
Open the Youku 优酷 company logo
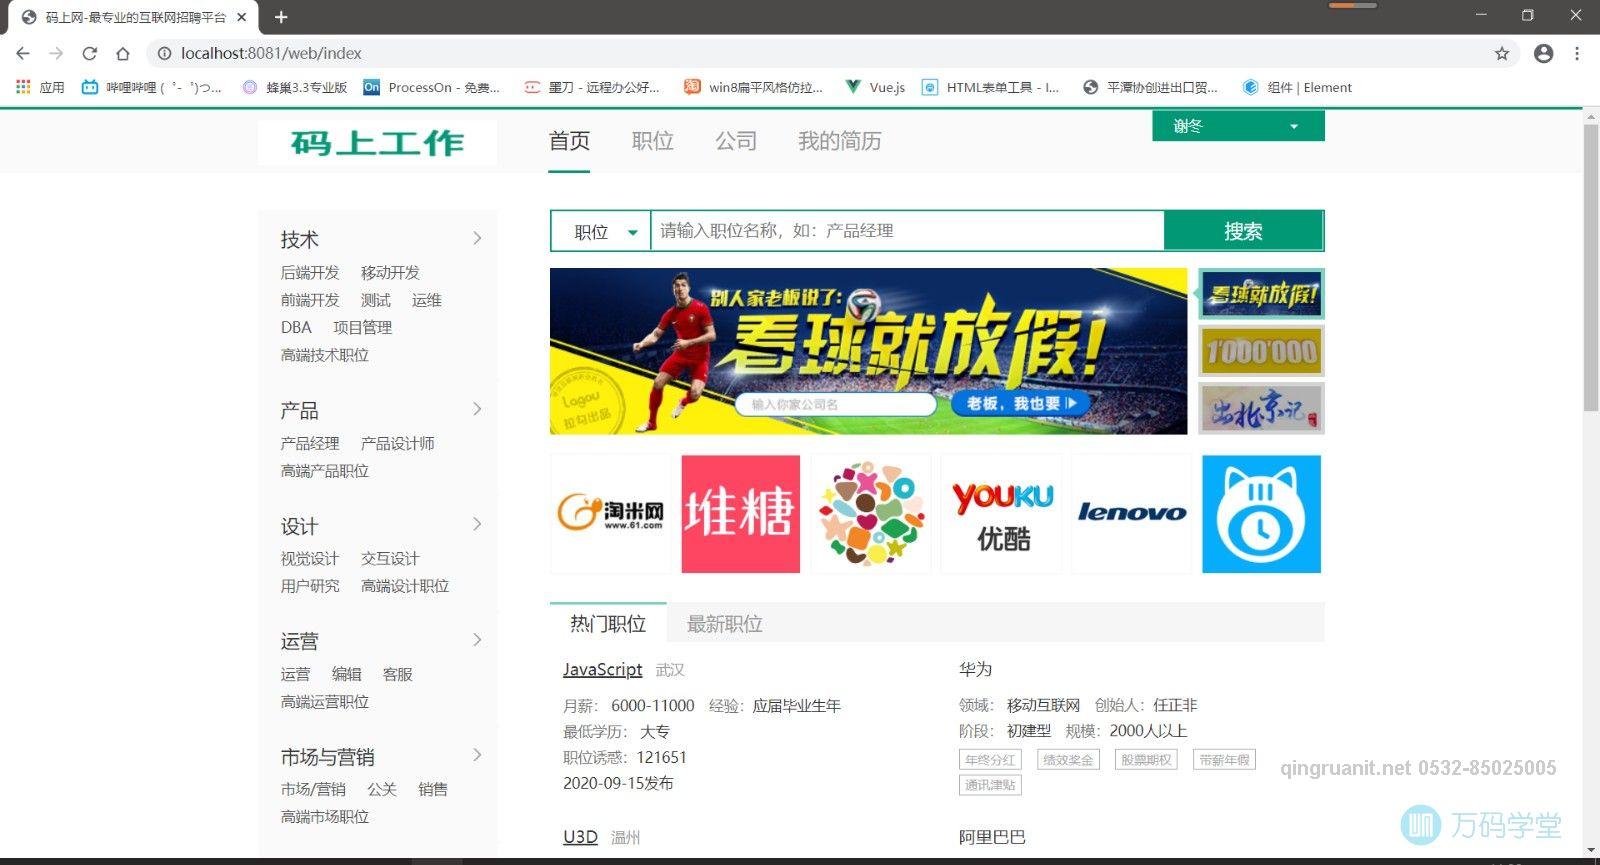1001,514
